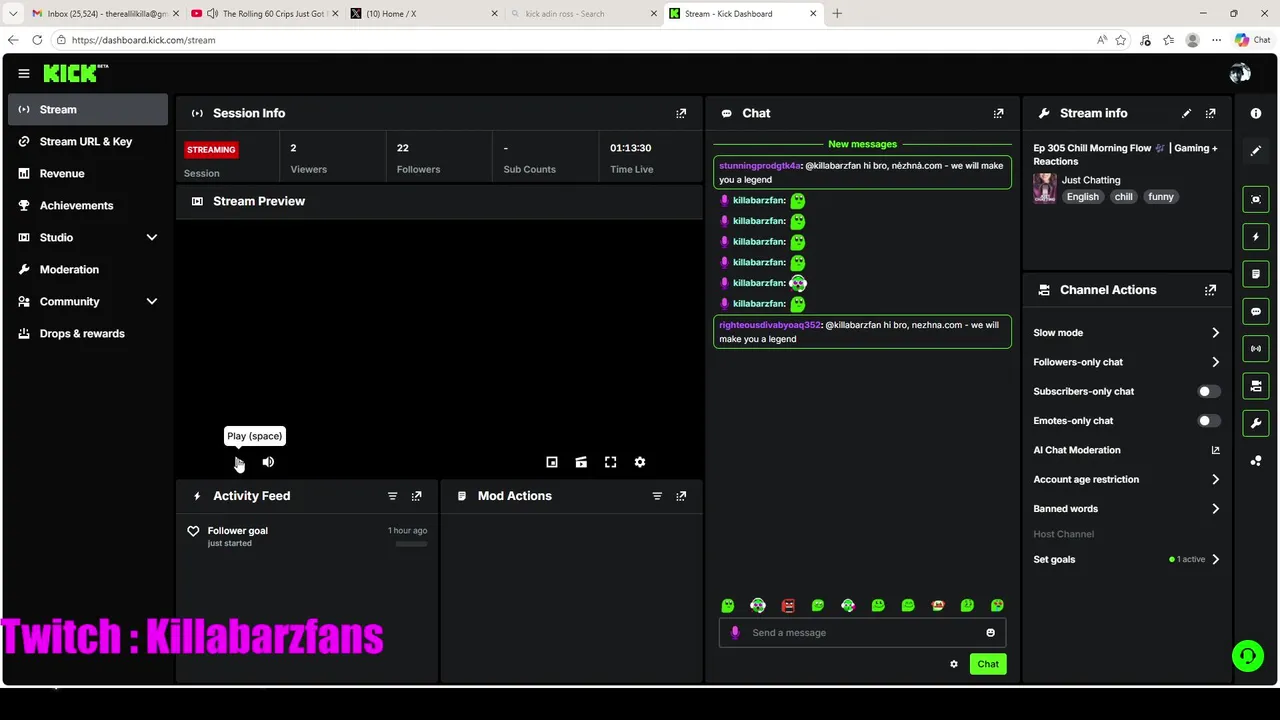Click the funny tag

pyautogui.click(x=1161, y=197)
